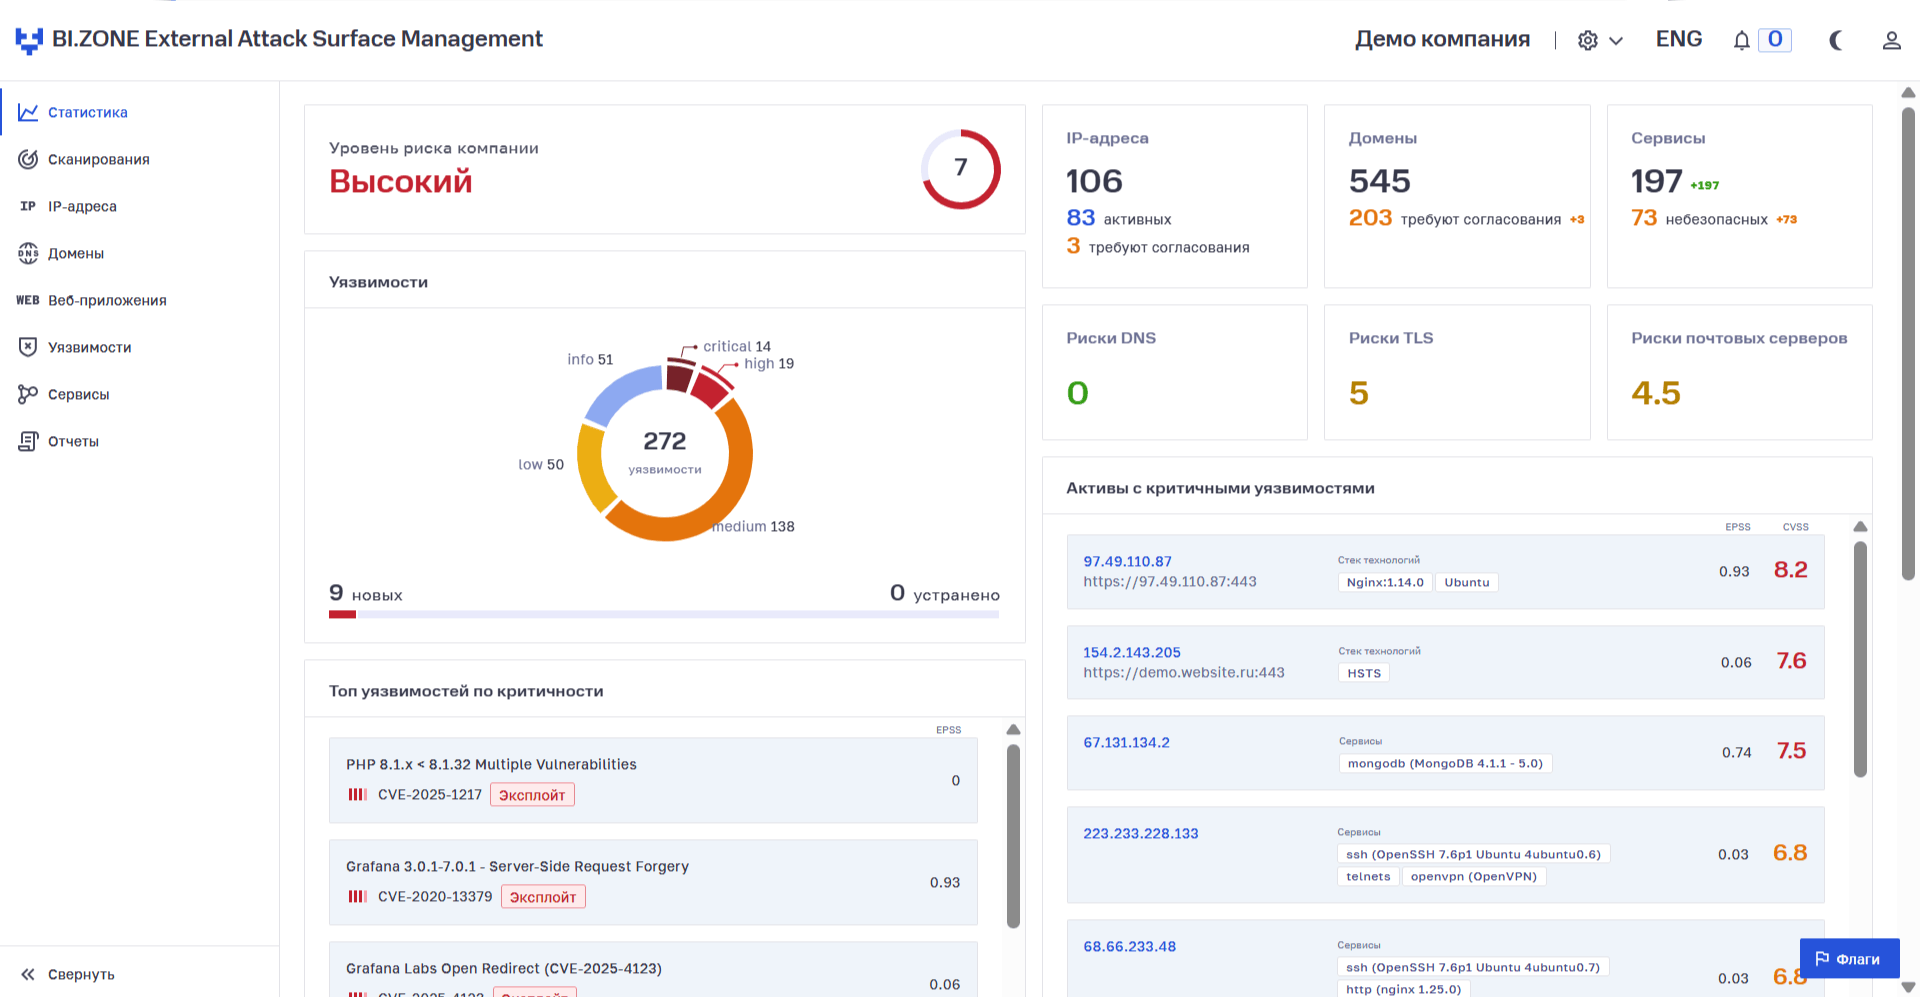
Task: Open Отчеты via the report icon
Action: (x=28, y=441)
